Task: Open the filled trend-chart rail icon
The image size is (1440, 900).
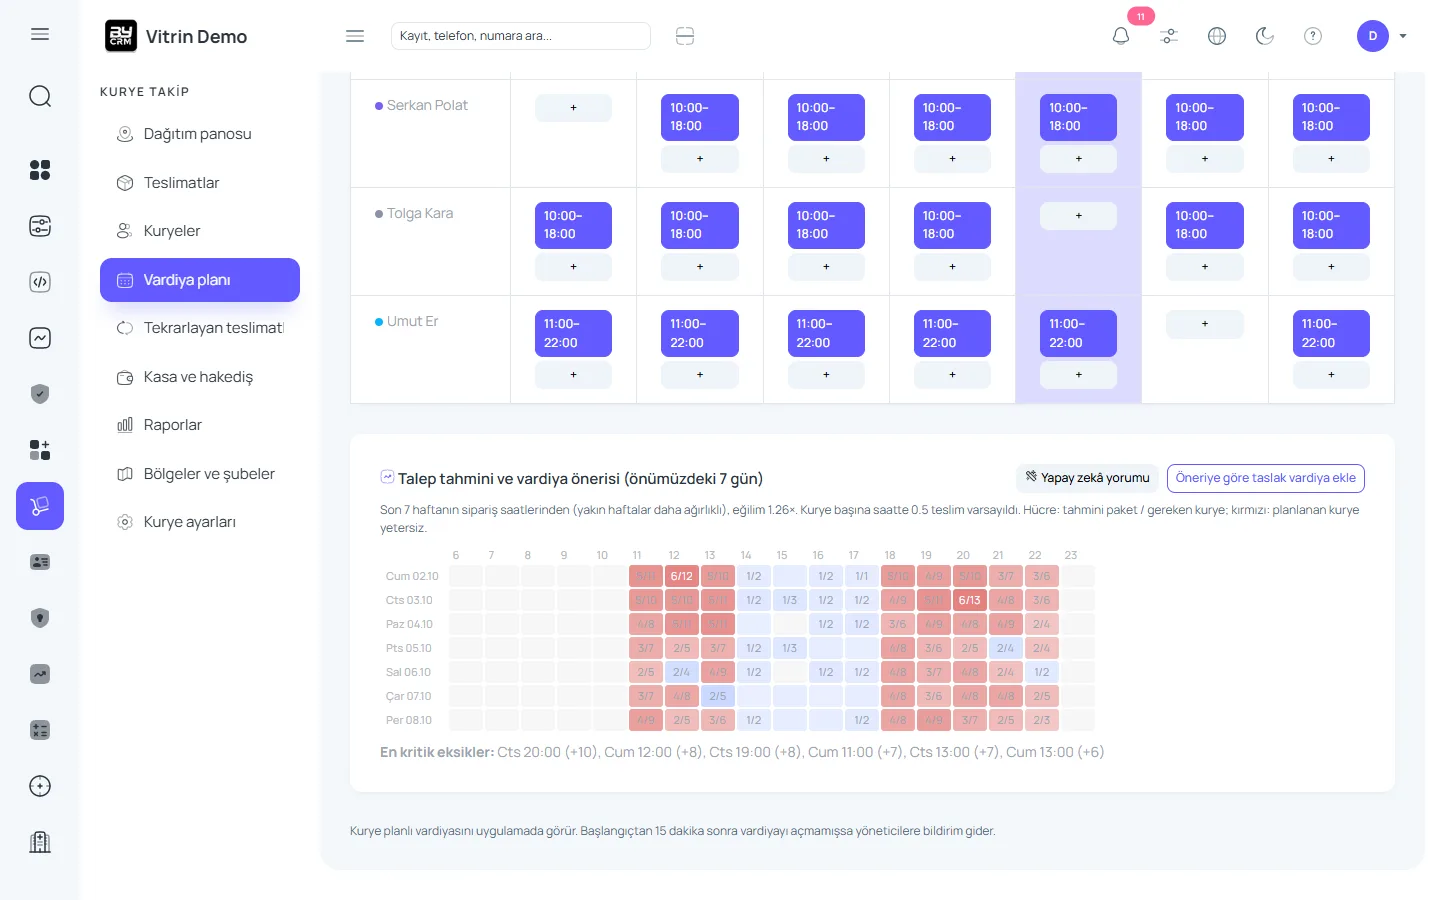Action: (x=40, y=674)
